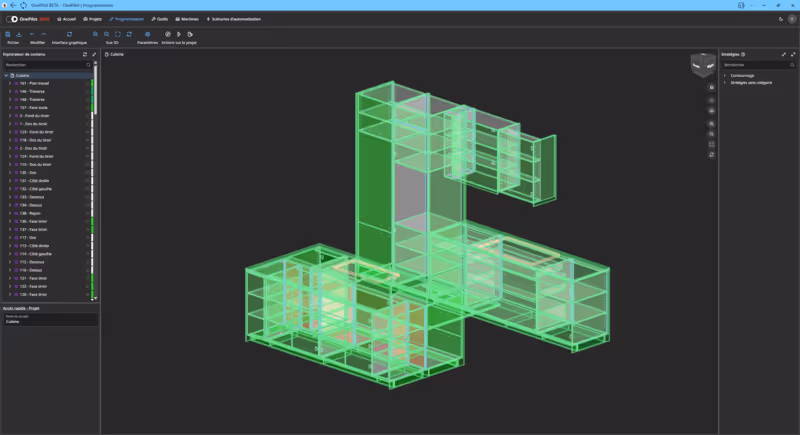This screenshot has width=800, height=435.
Task: Collapse the Cuisine root tree node
Action: pos(6,75)
